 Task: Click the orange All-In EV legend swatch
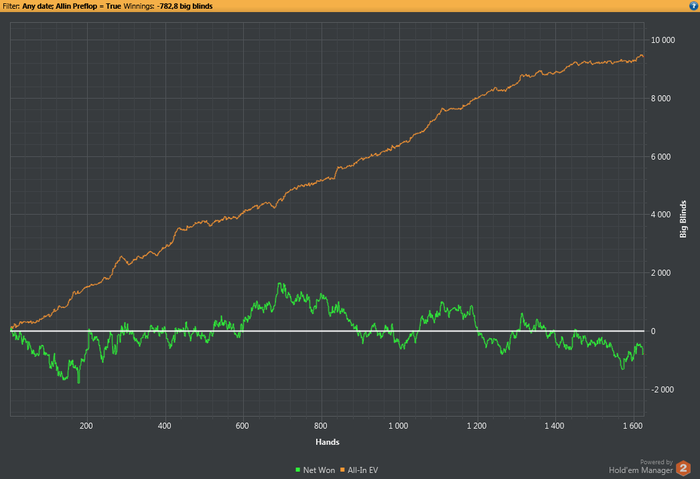tap(343, 470)
